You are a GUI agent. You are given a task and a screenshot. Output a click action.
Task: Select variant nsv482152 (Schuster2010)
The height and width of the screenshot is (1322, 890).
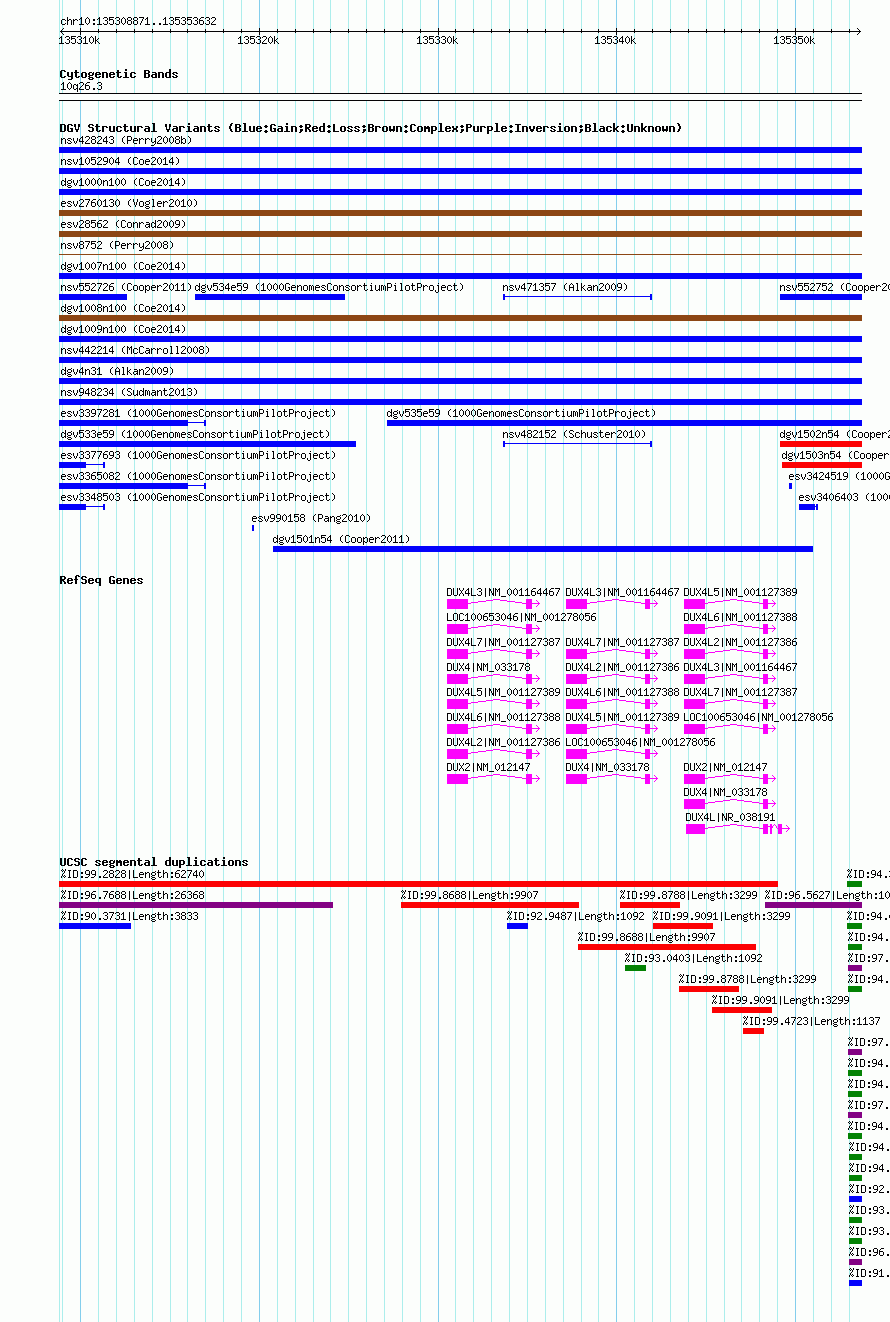tap(574, 434)
